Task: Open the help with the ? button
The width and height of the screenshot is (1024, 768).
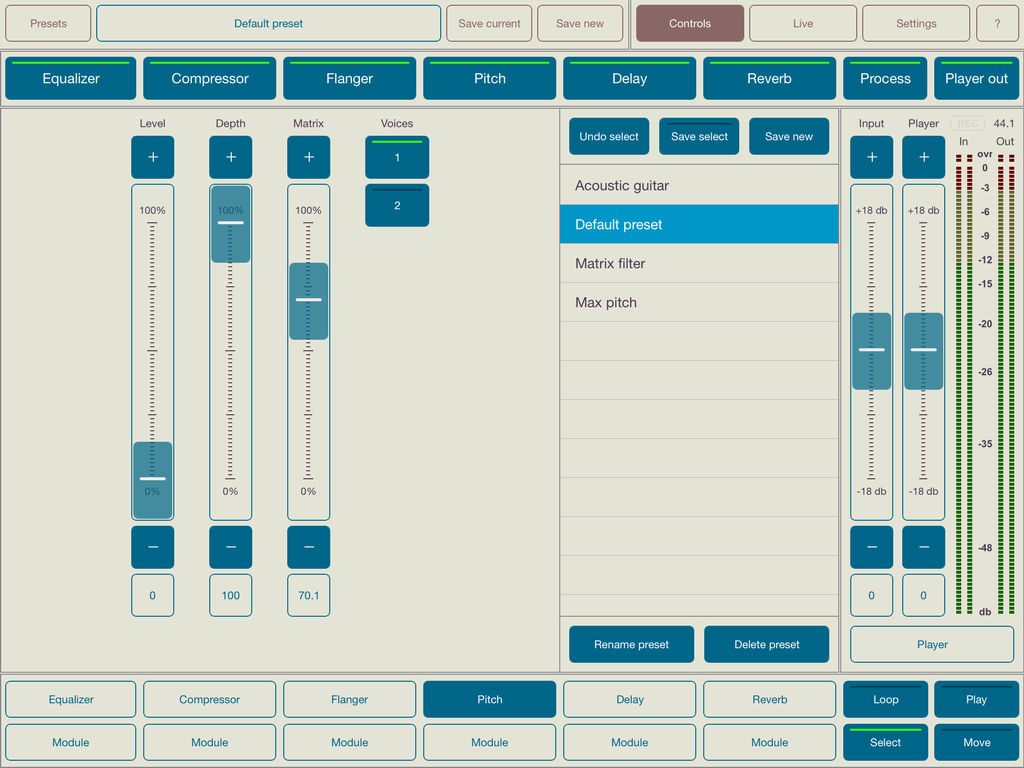Action: tap(997, 23)
